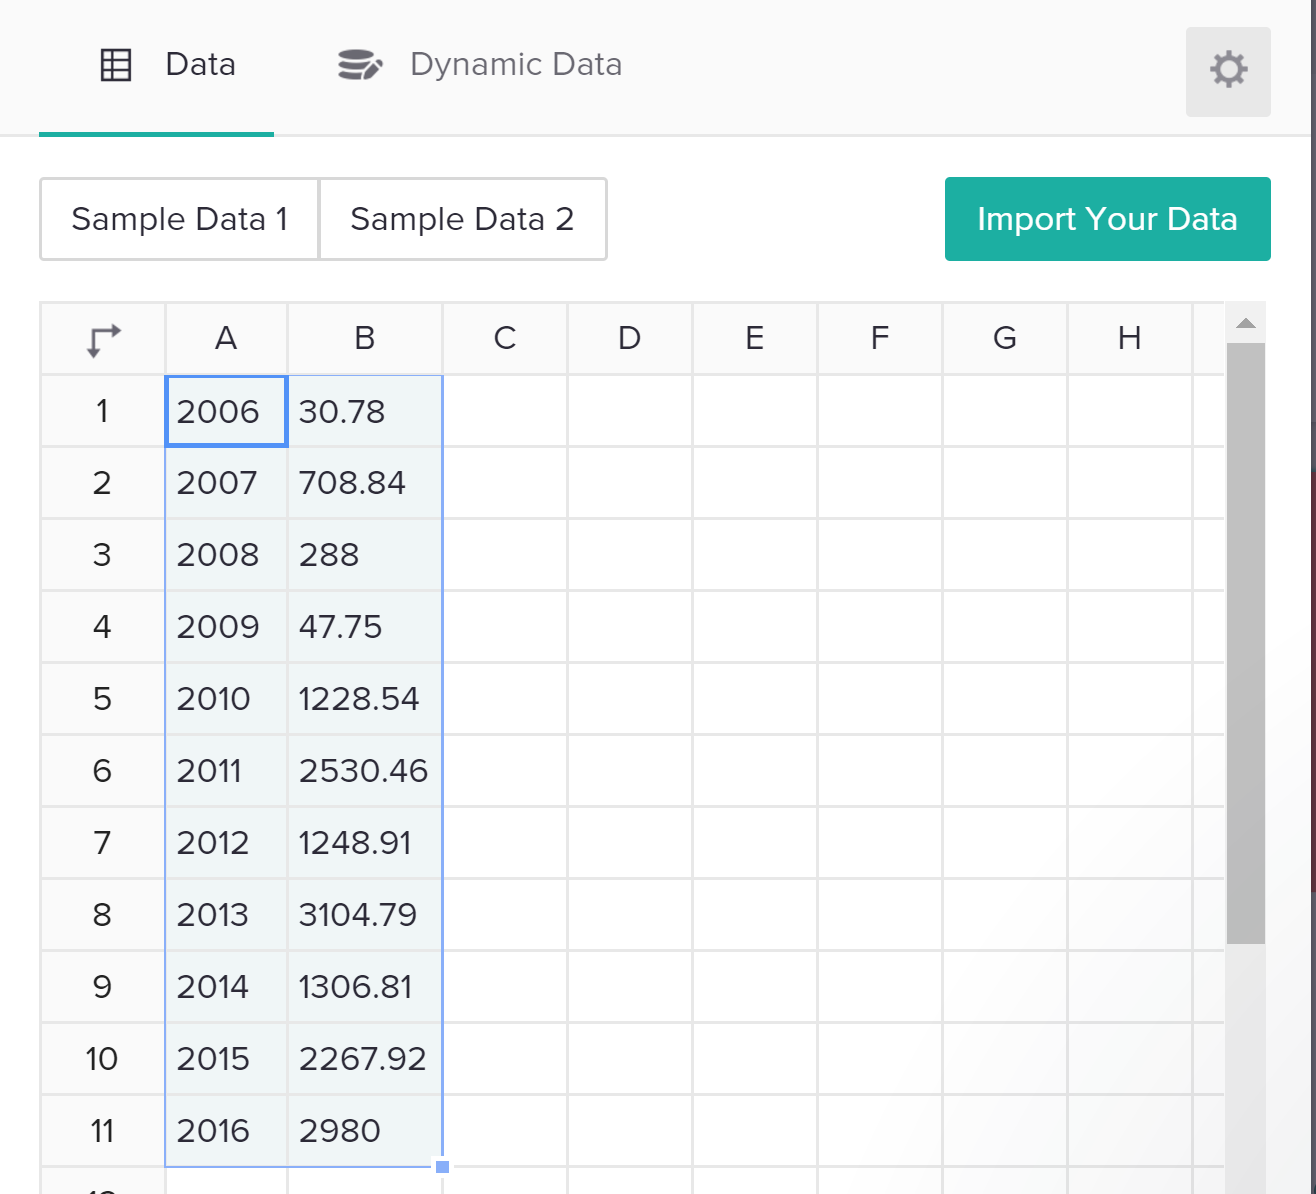Load Sample Data 1
The height and width of the screenshot is (1194, 1316).
pyautogui.click(x=180, y=219)
